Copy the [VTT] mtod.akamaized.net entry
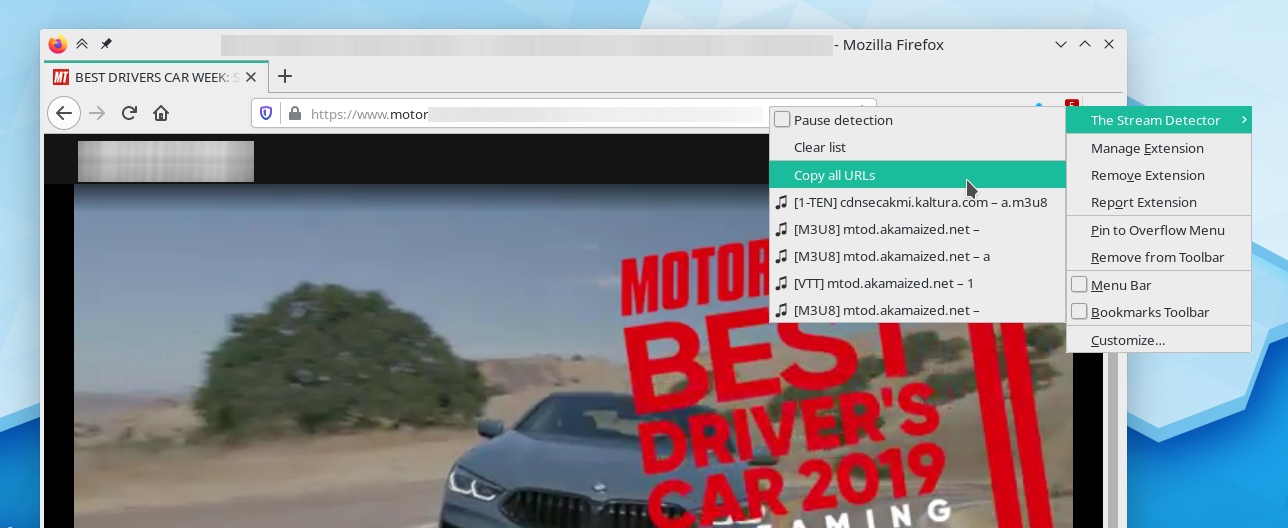 [x=917, y=283]
